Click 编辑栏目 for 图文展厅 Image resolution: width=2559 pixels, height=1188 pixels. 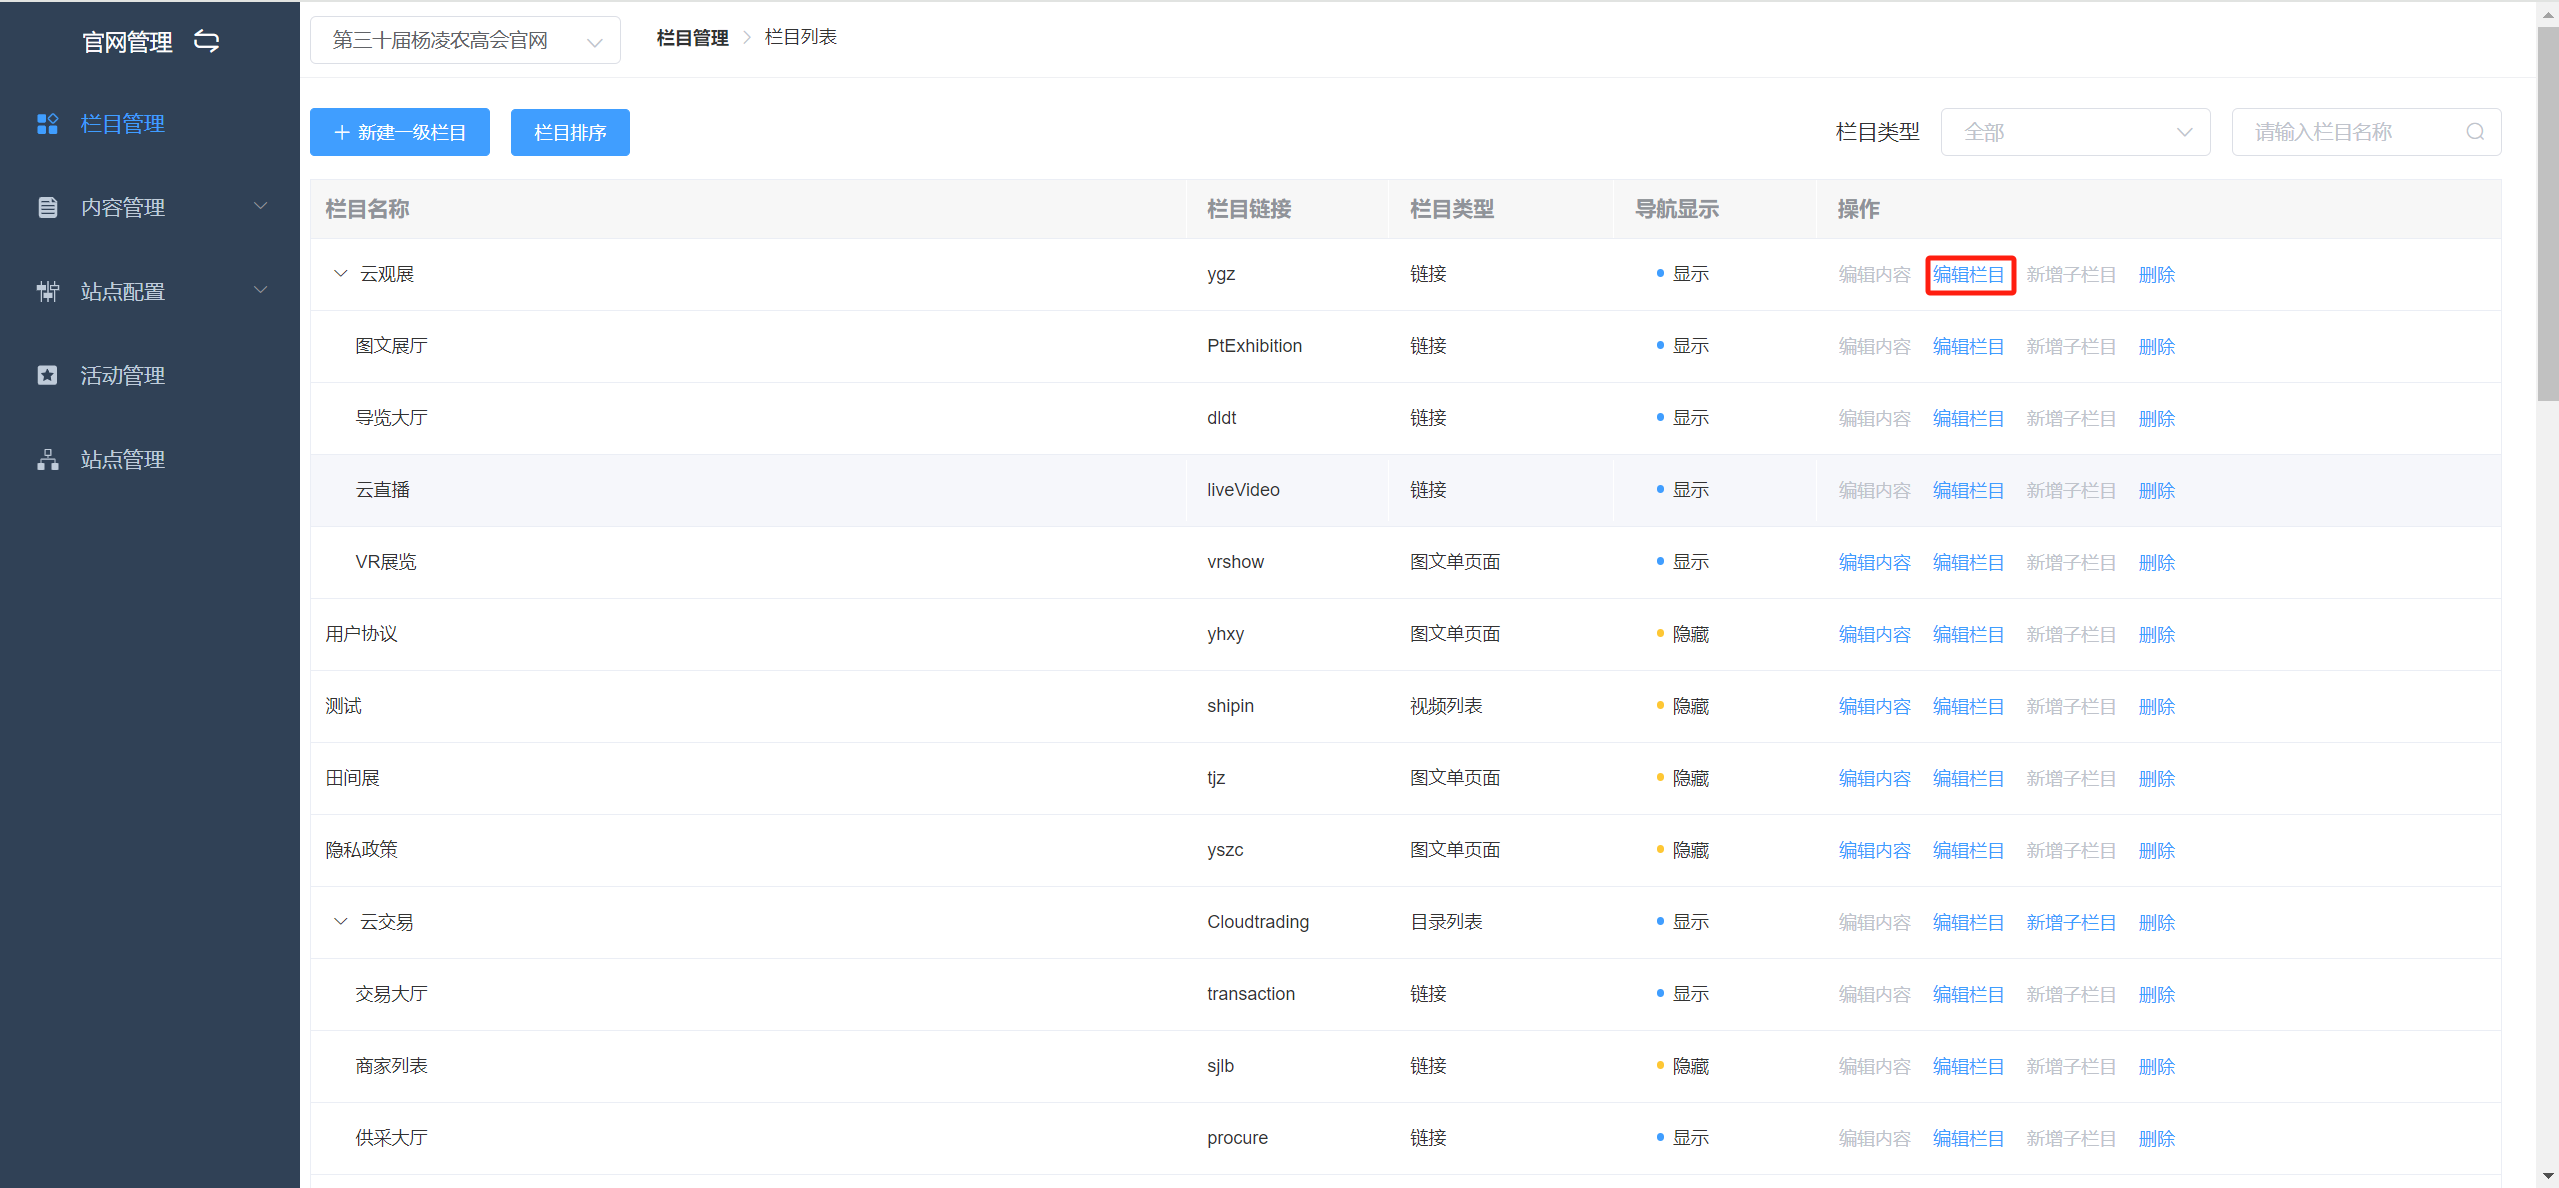[x=1969, y=347]
